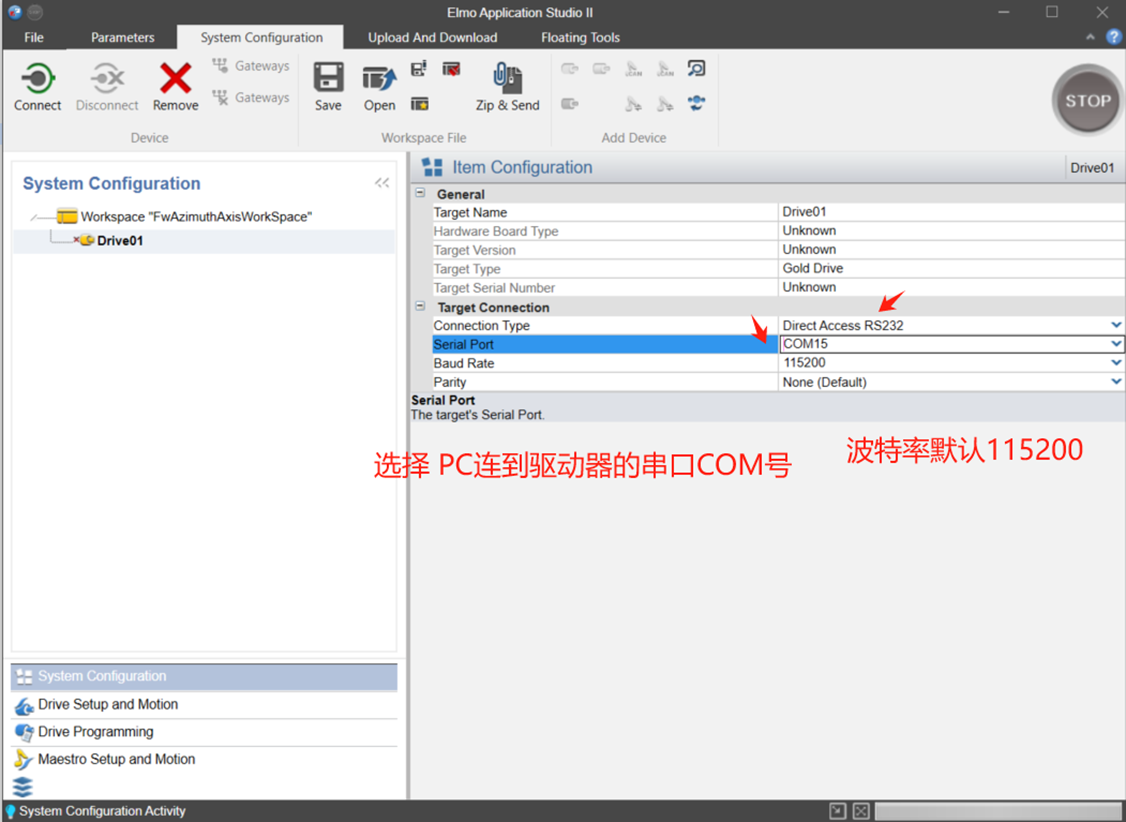Image resolution: width=1126 pixels, height=822 pixels.
Task: Click the "Connection Type" property label
Action: (481, 325)
